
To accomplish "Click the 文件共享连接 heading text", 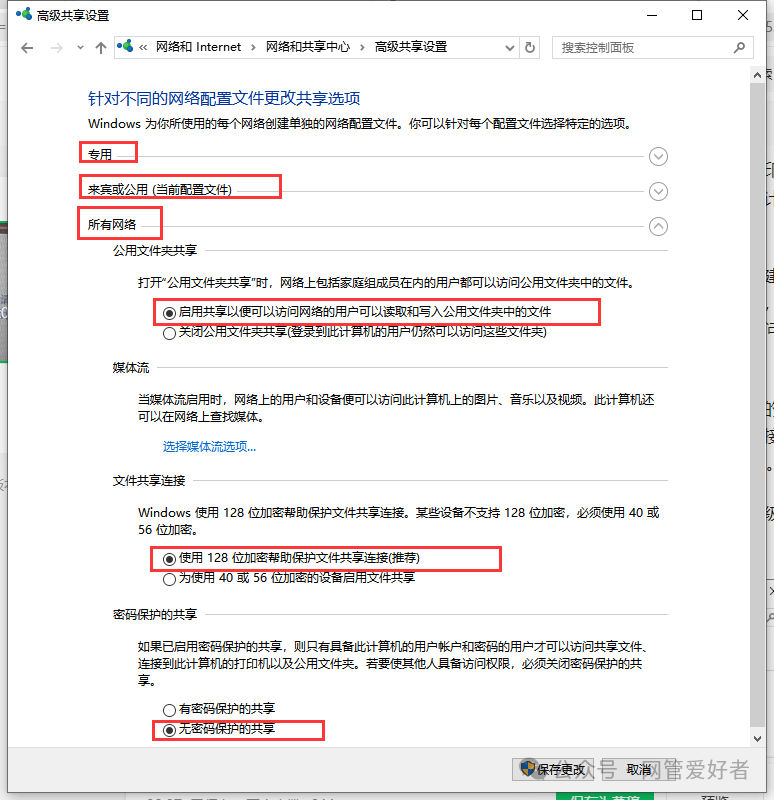I will [148, 480].
